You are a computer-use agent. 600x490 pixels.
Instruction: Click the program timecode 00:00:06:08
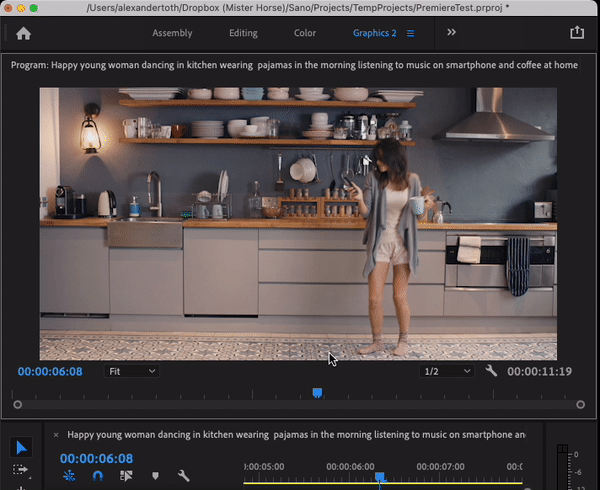click(x=50, y=372)
